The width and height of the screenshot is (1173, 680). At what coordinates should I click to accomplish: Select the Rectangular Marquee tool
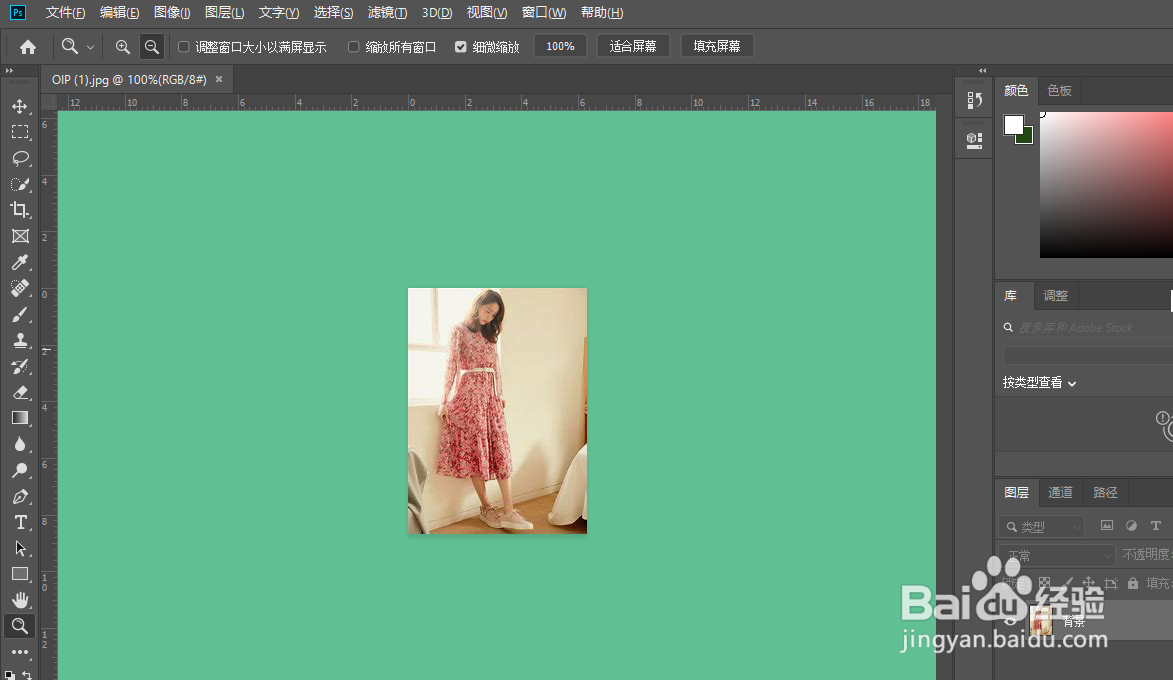(x=20, y=132)
